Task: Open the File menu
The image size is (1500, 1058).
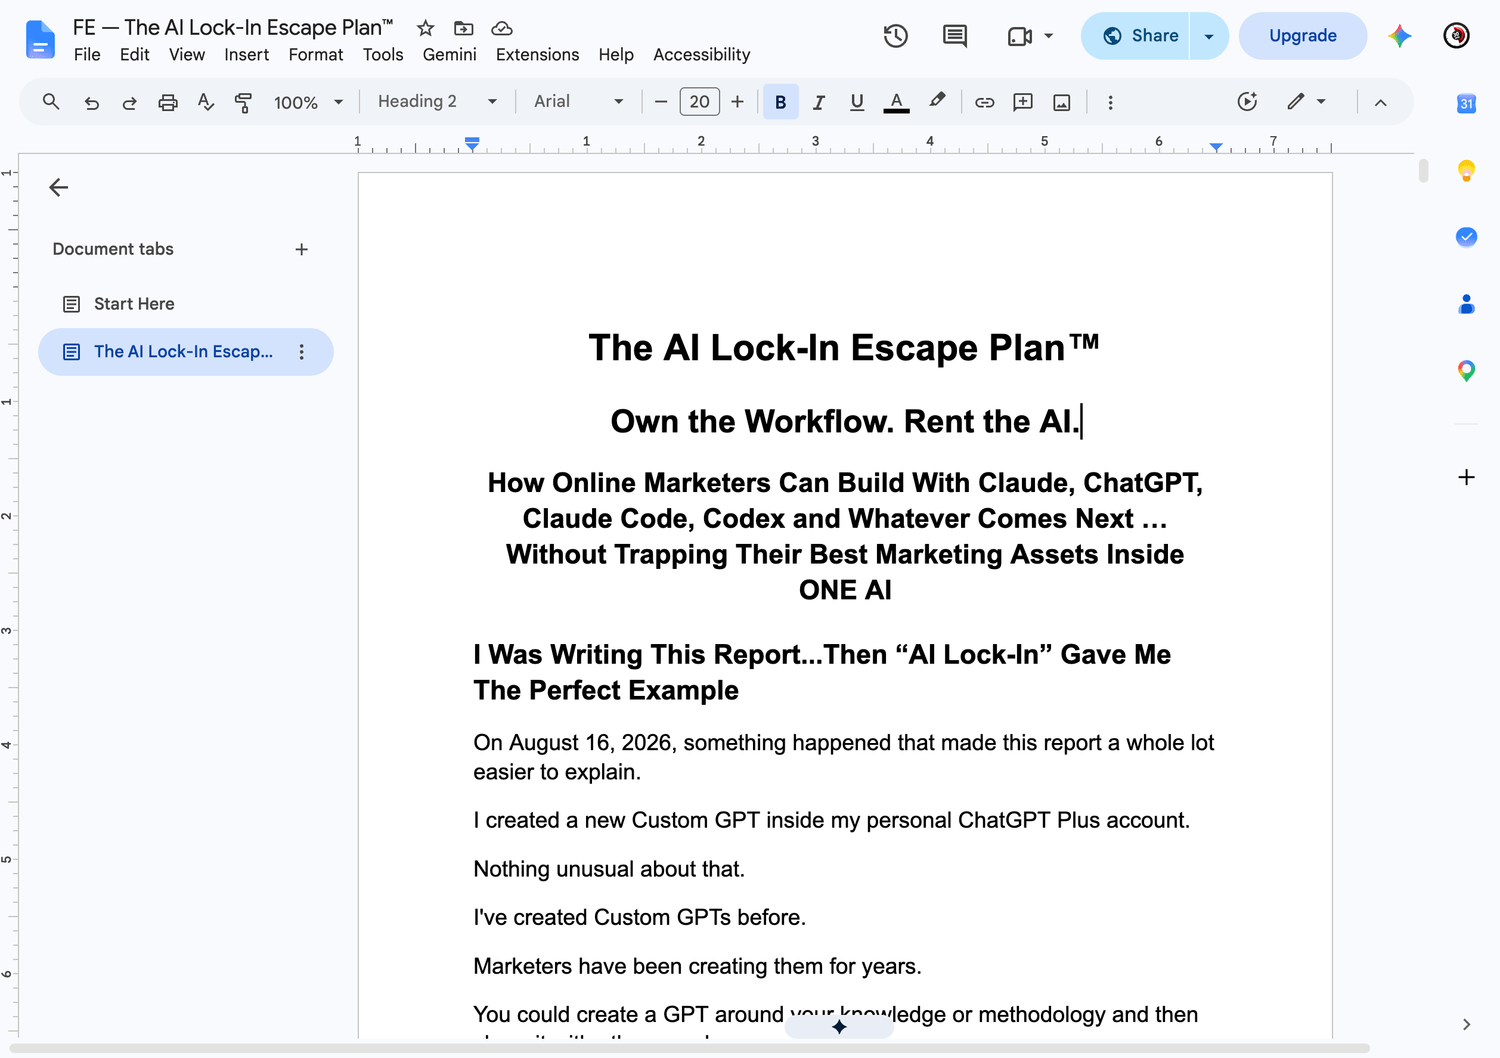Action: (x=87, y=55)
